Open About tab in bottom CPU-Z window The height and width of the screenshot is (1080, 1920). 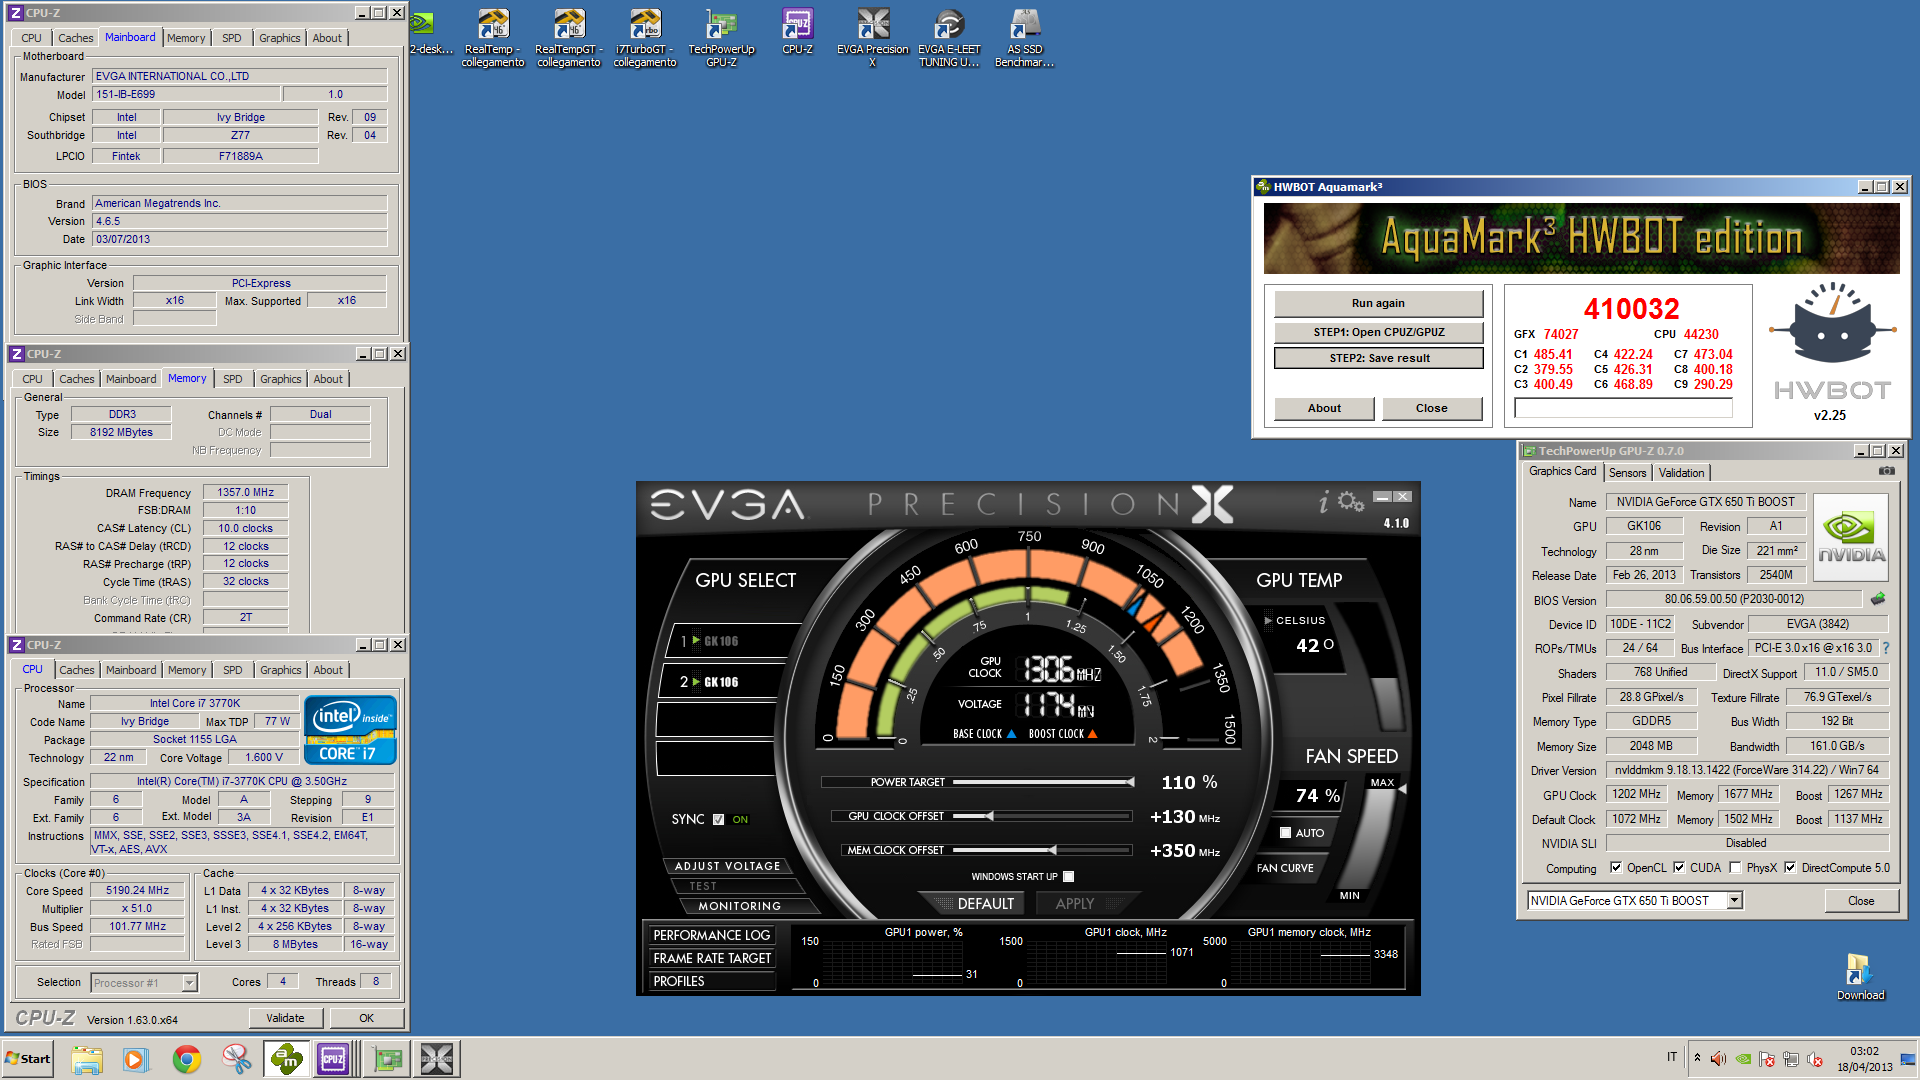328,670
